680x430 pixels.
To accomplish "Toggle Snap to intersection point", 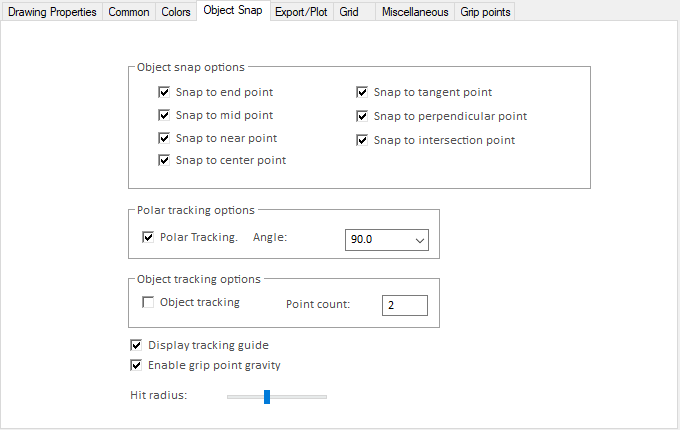I will point(362,140).
